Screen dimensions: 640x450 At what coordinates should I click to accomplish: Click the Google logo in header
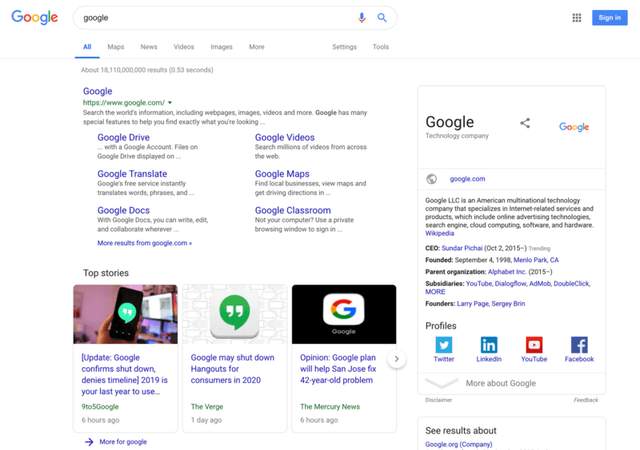pyautogui.click(x=34, y=18)
